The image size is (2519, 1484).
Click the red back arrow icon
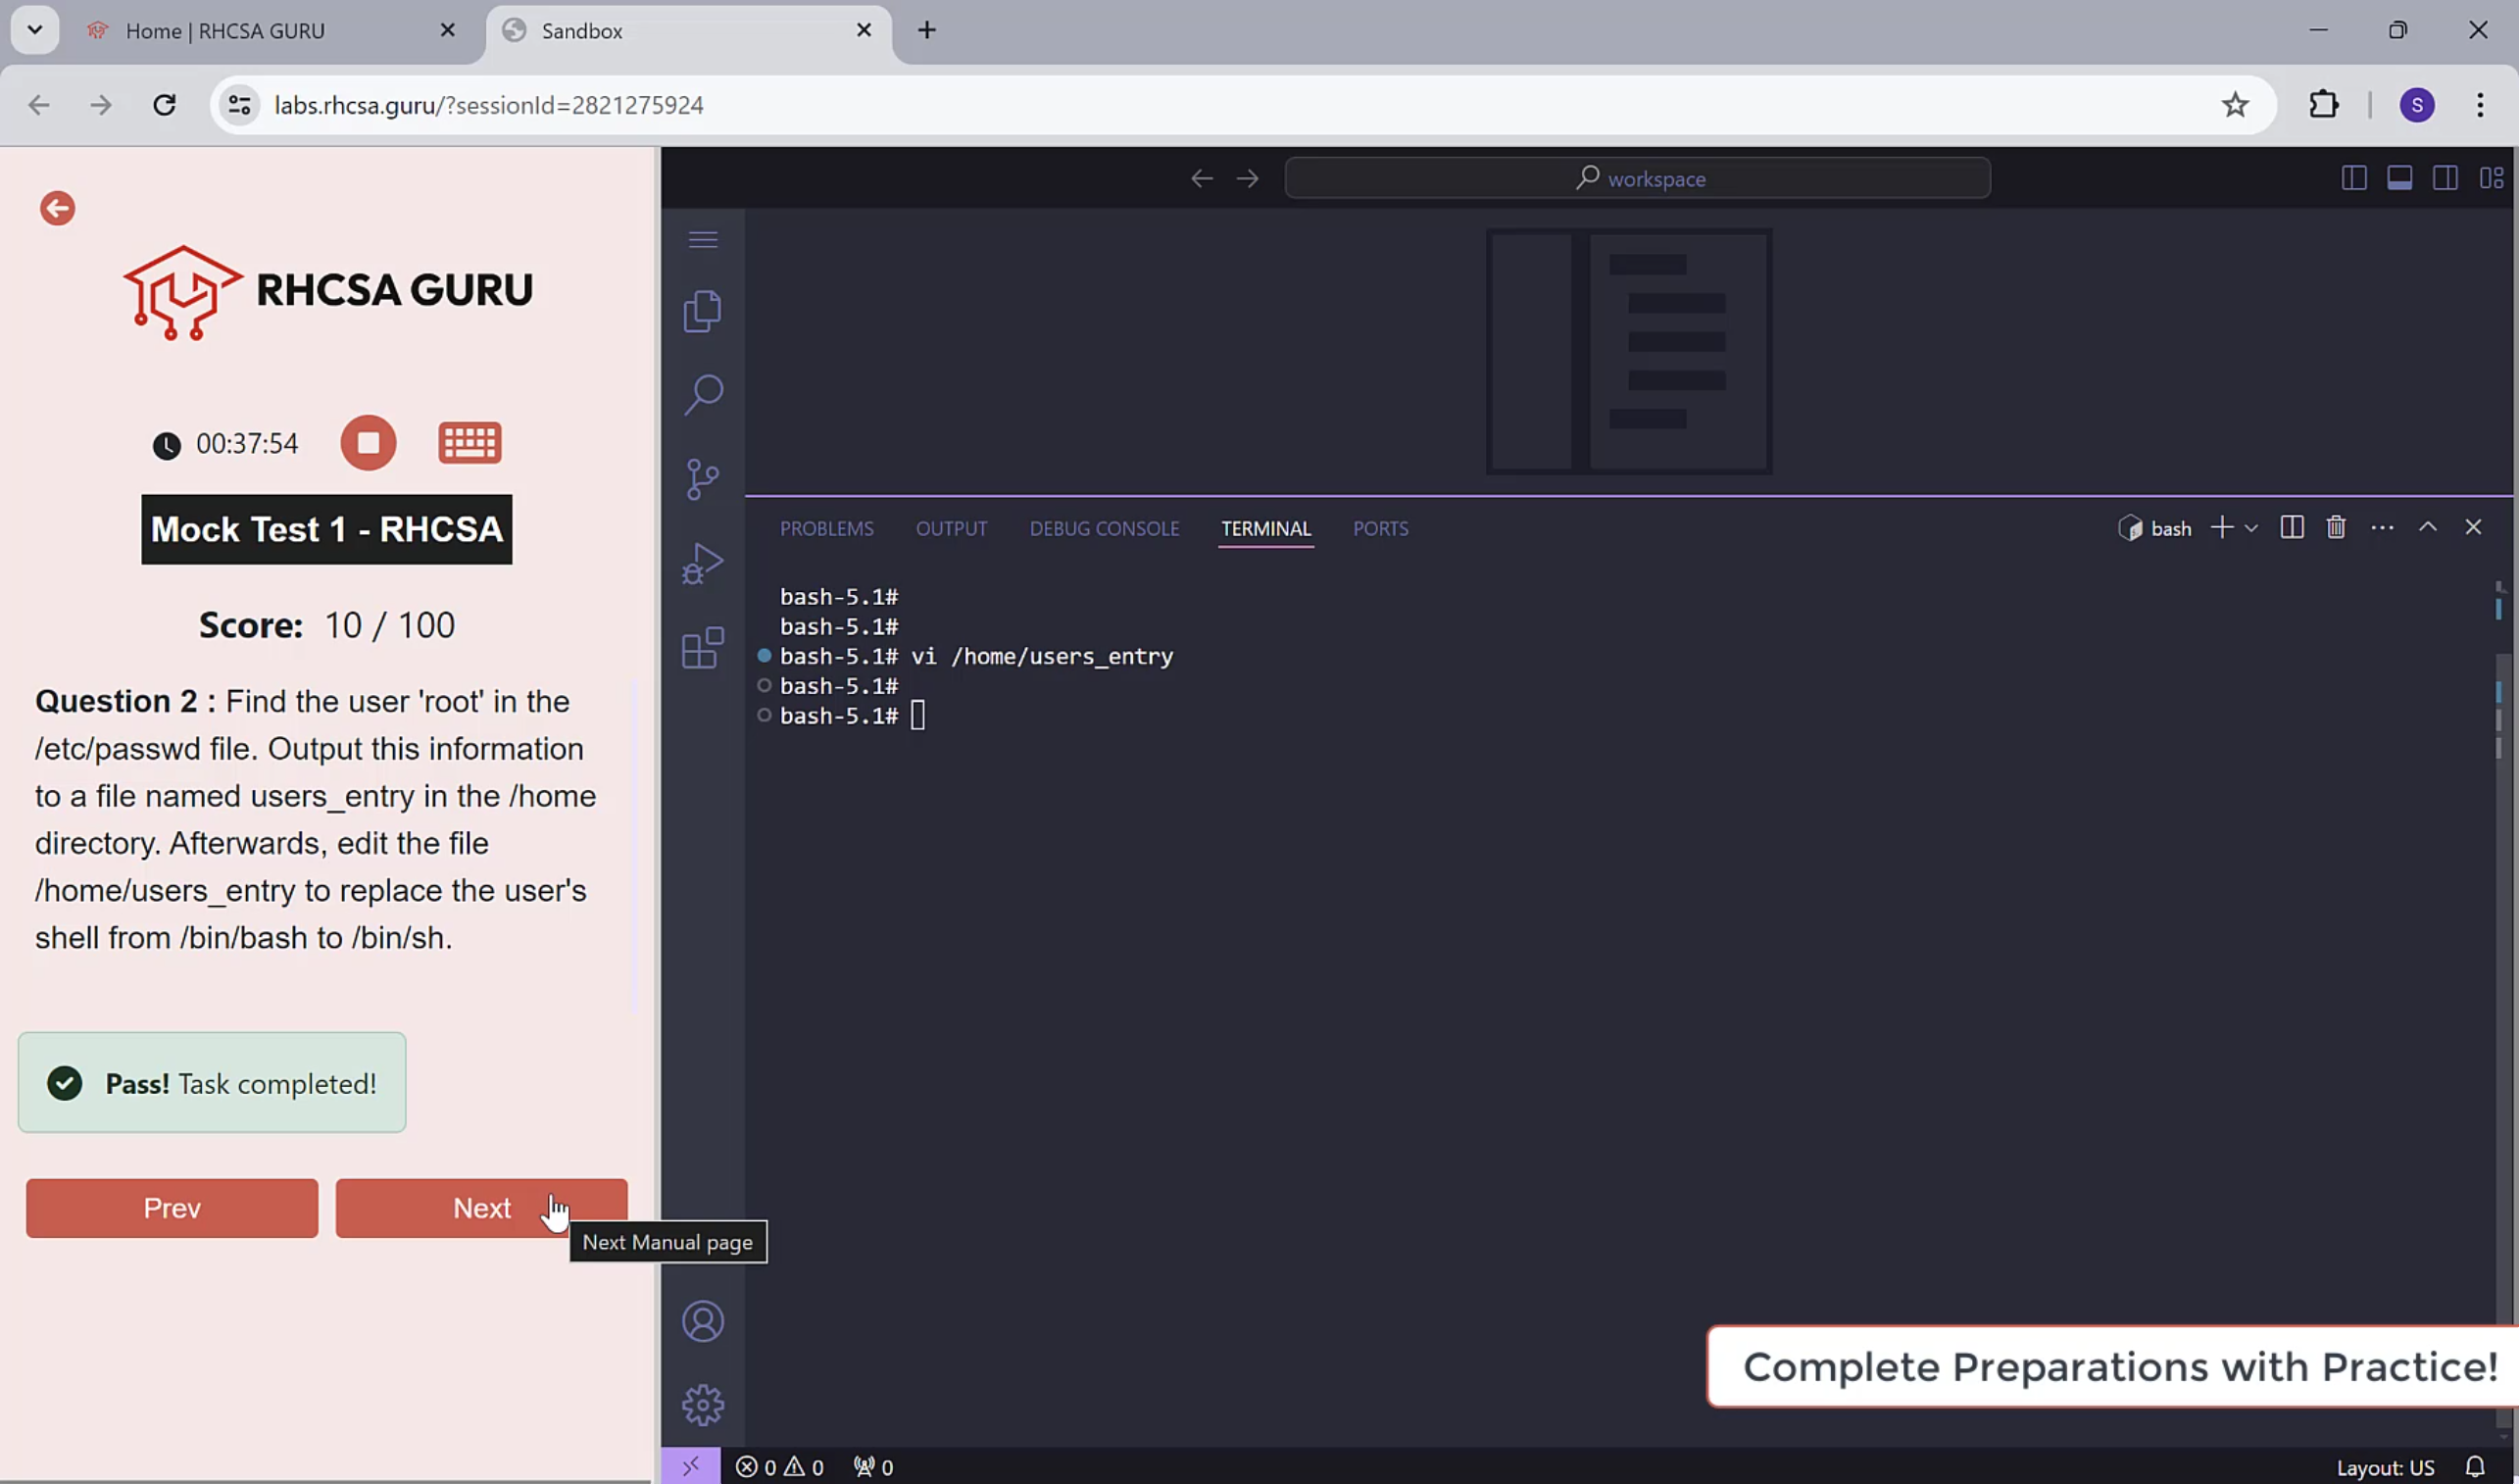click(57, 208)
